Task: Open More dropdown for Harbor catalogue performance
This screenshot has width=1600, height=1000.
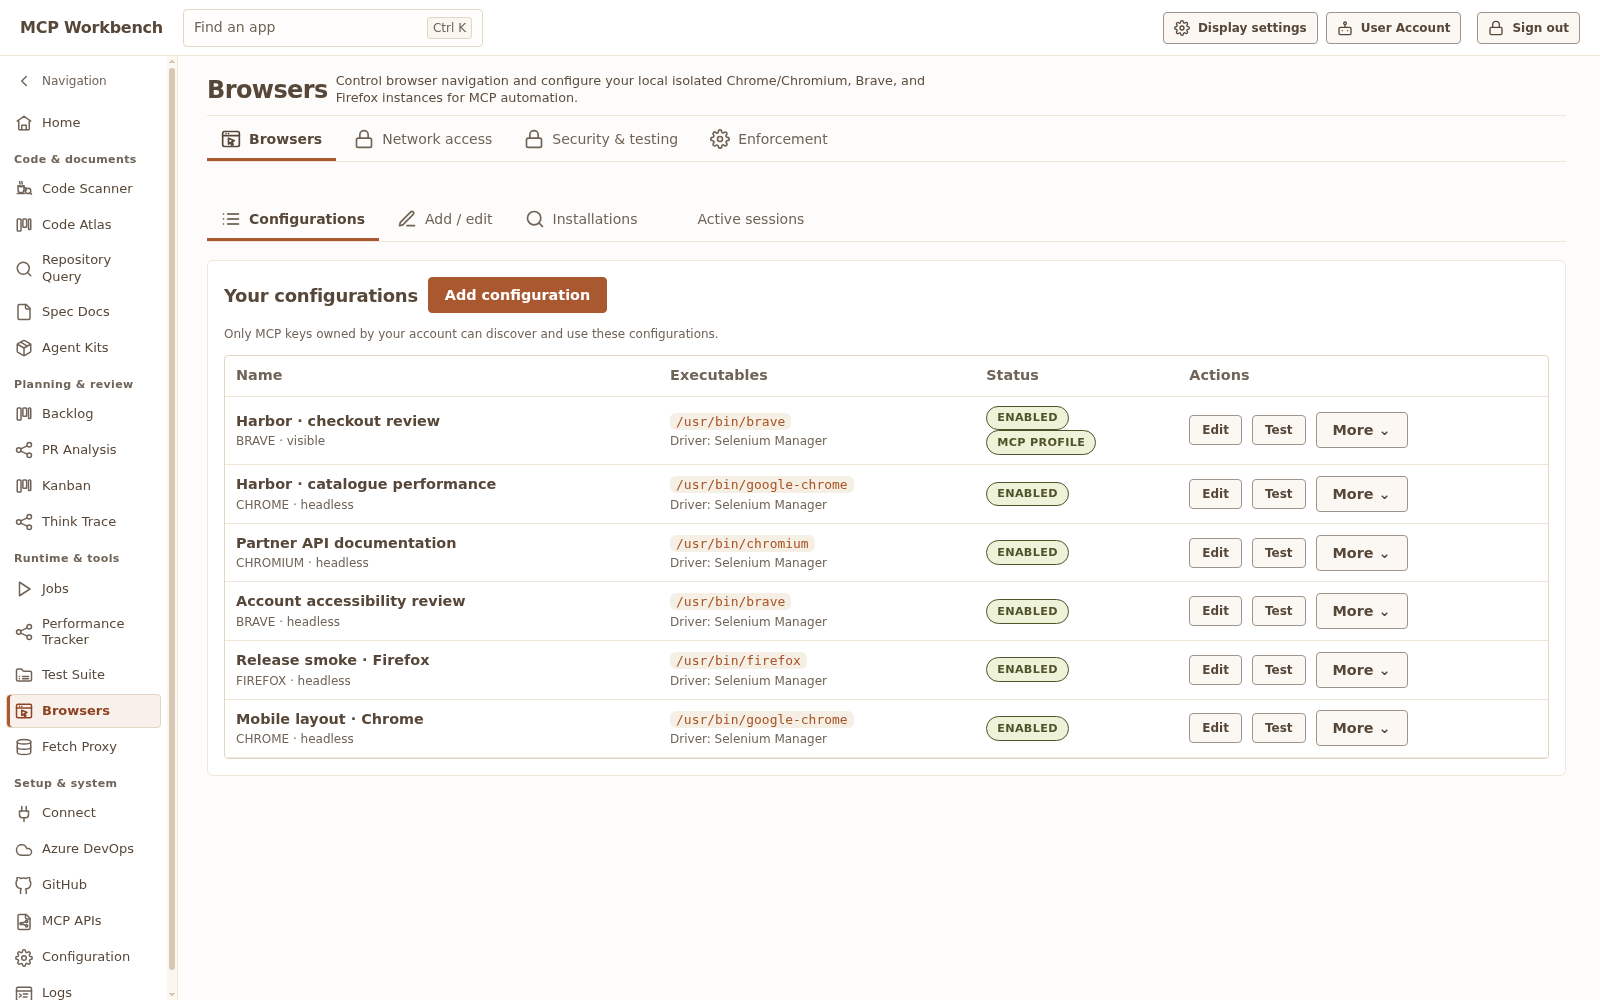Action: coord(1361,494)
